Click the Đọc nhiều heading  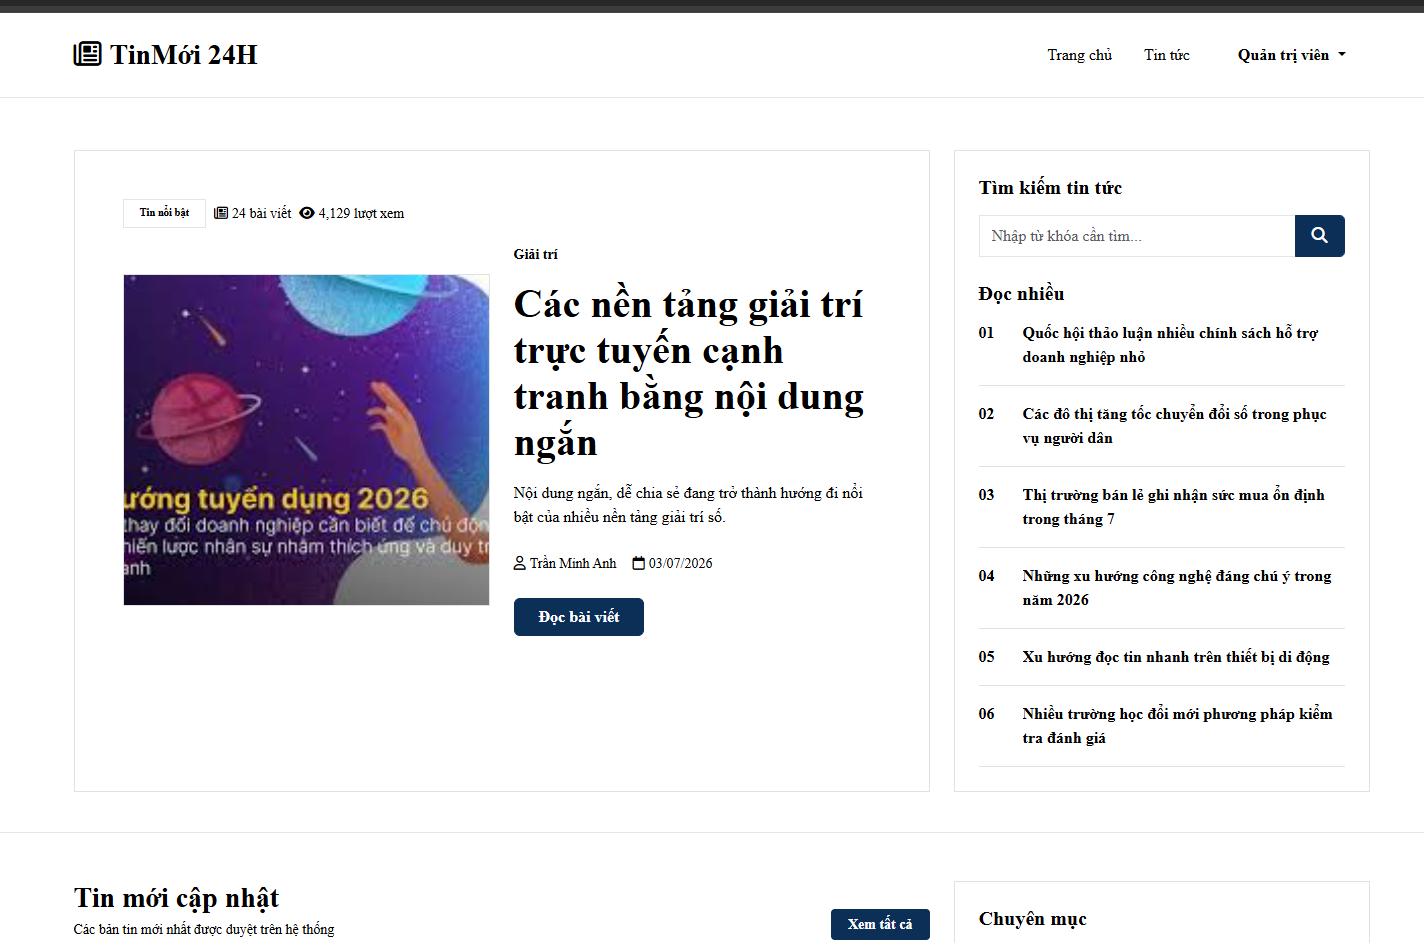click(x=1021, y=294)
